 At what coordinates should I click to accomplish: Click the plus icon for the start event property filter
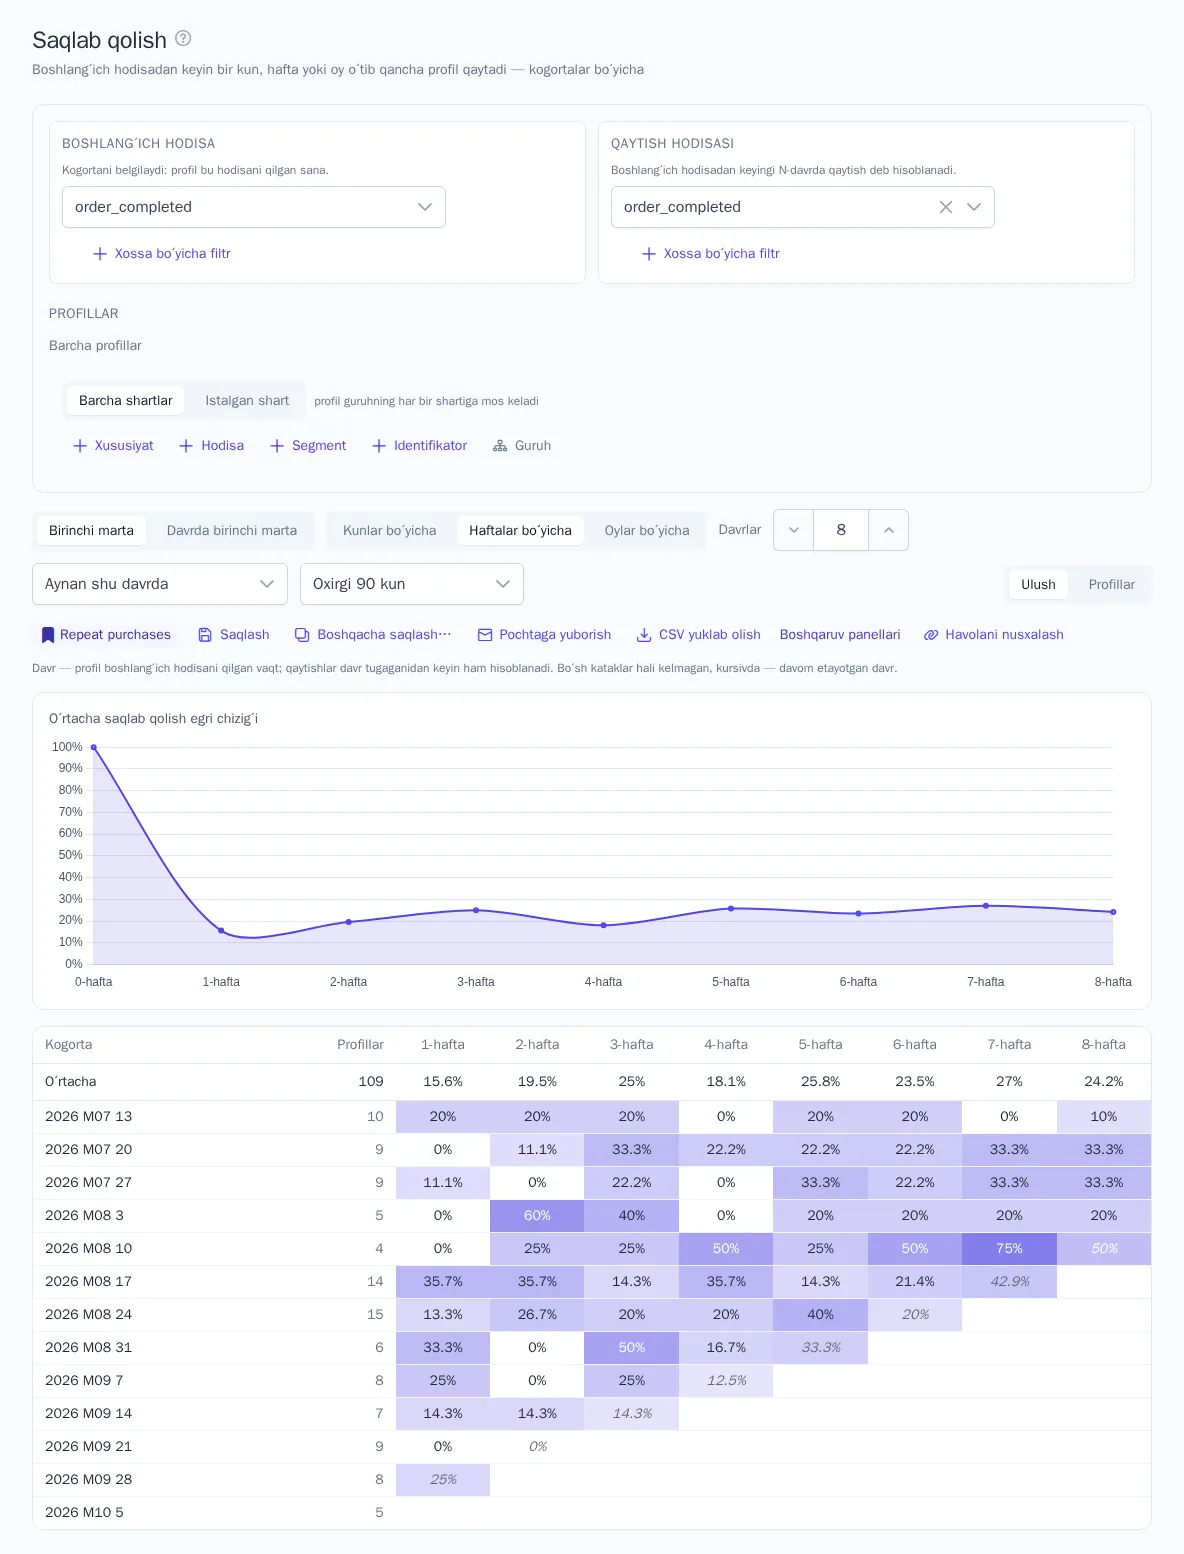100,254
